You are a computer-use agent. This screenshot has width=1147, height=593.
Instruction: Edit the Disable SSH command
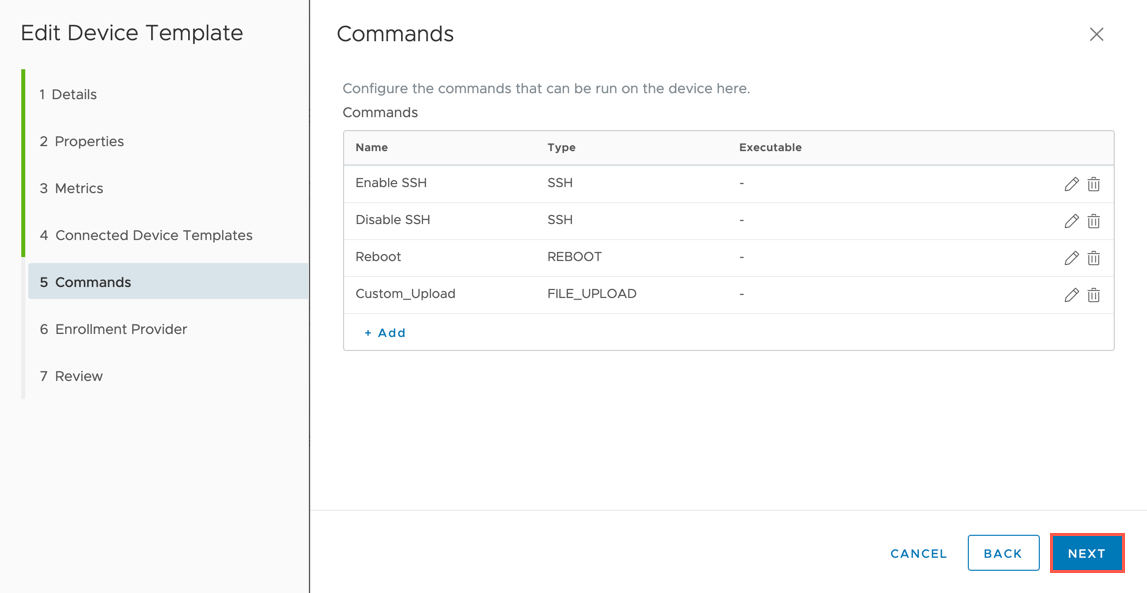click(x=1071, y=221)
